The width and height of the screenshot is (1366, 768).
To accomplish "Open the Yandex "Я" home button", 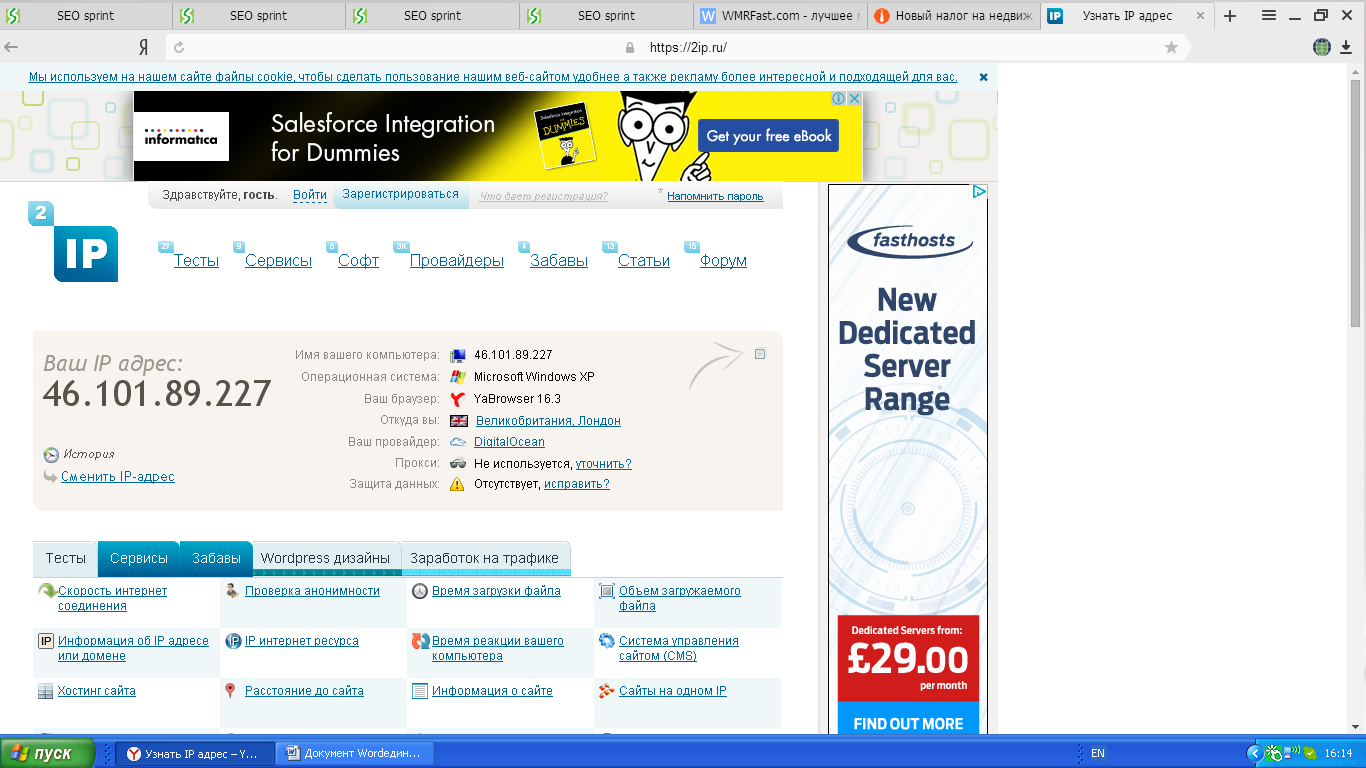I will pos(144,47).
